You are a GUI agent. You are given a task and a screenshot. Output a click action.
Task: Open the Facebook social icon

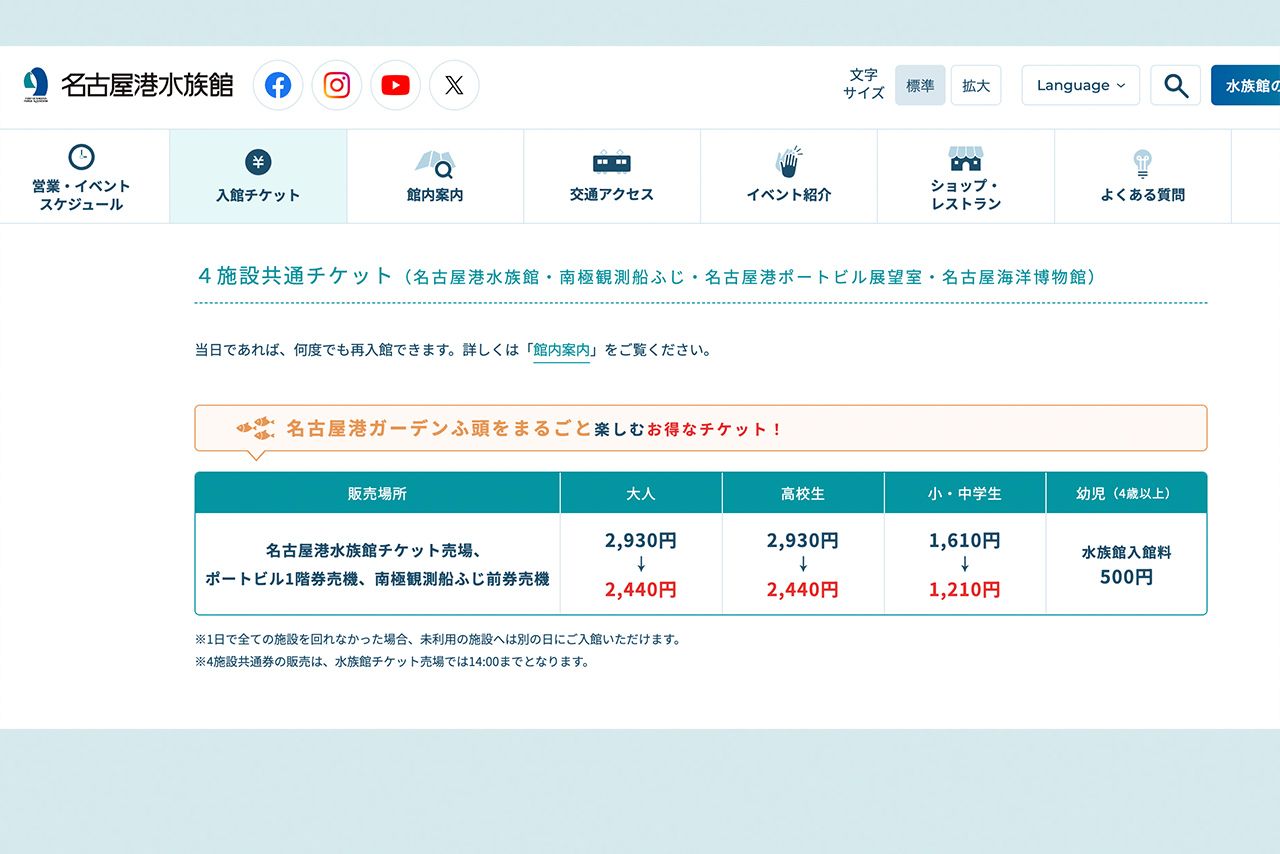(278, 85)
